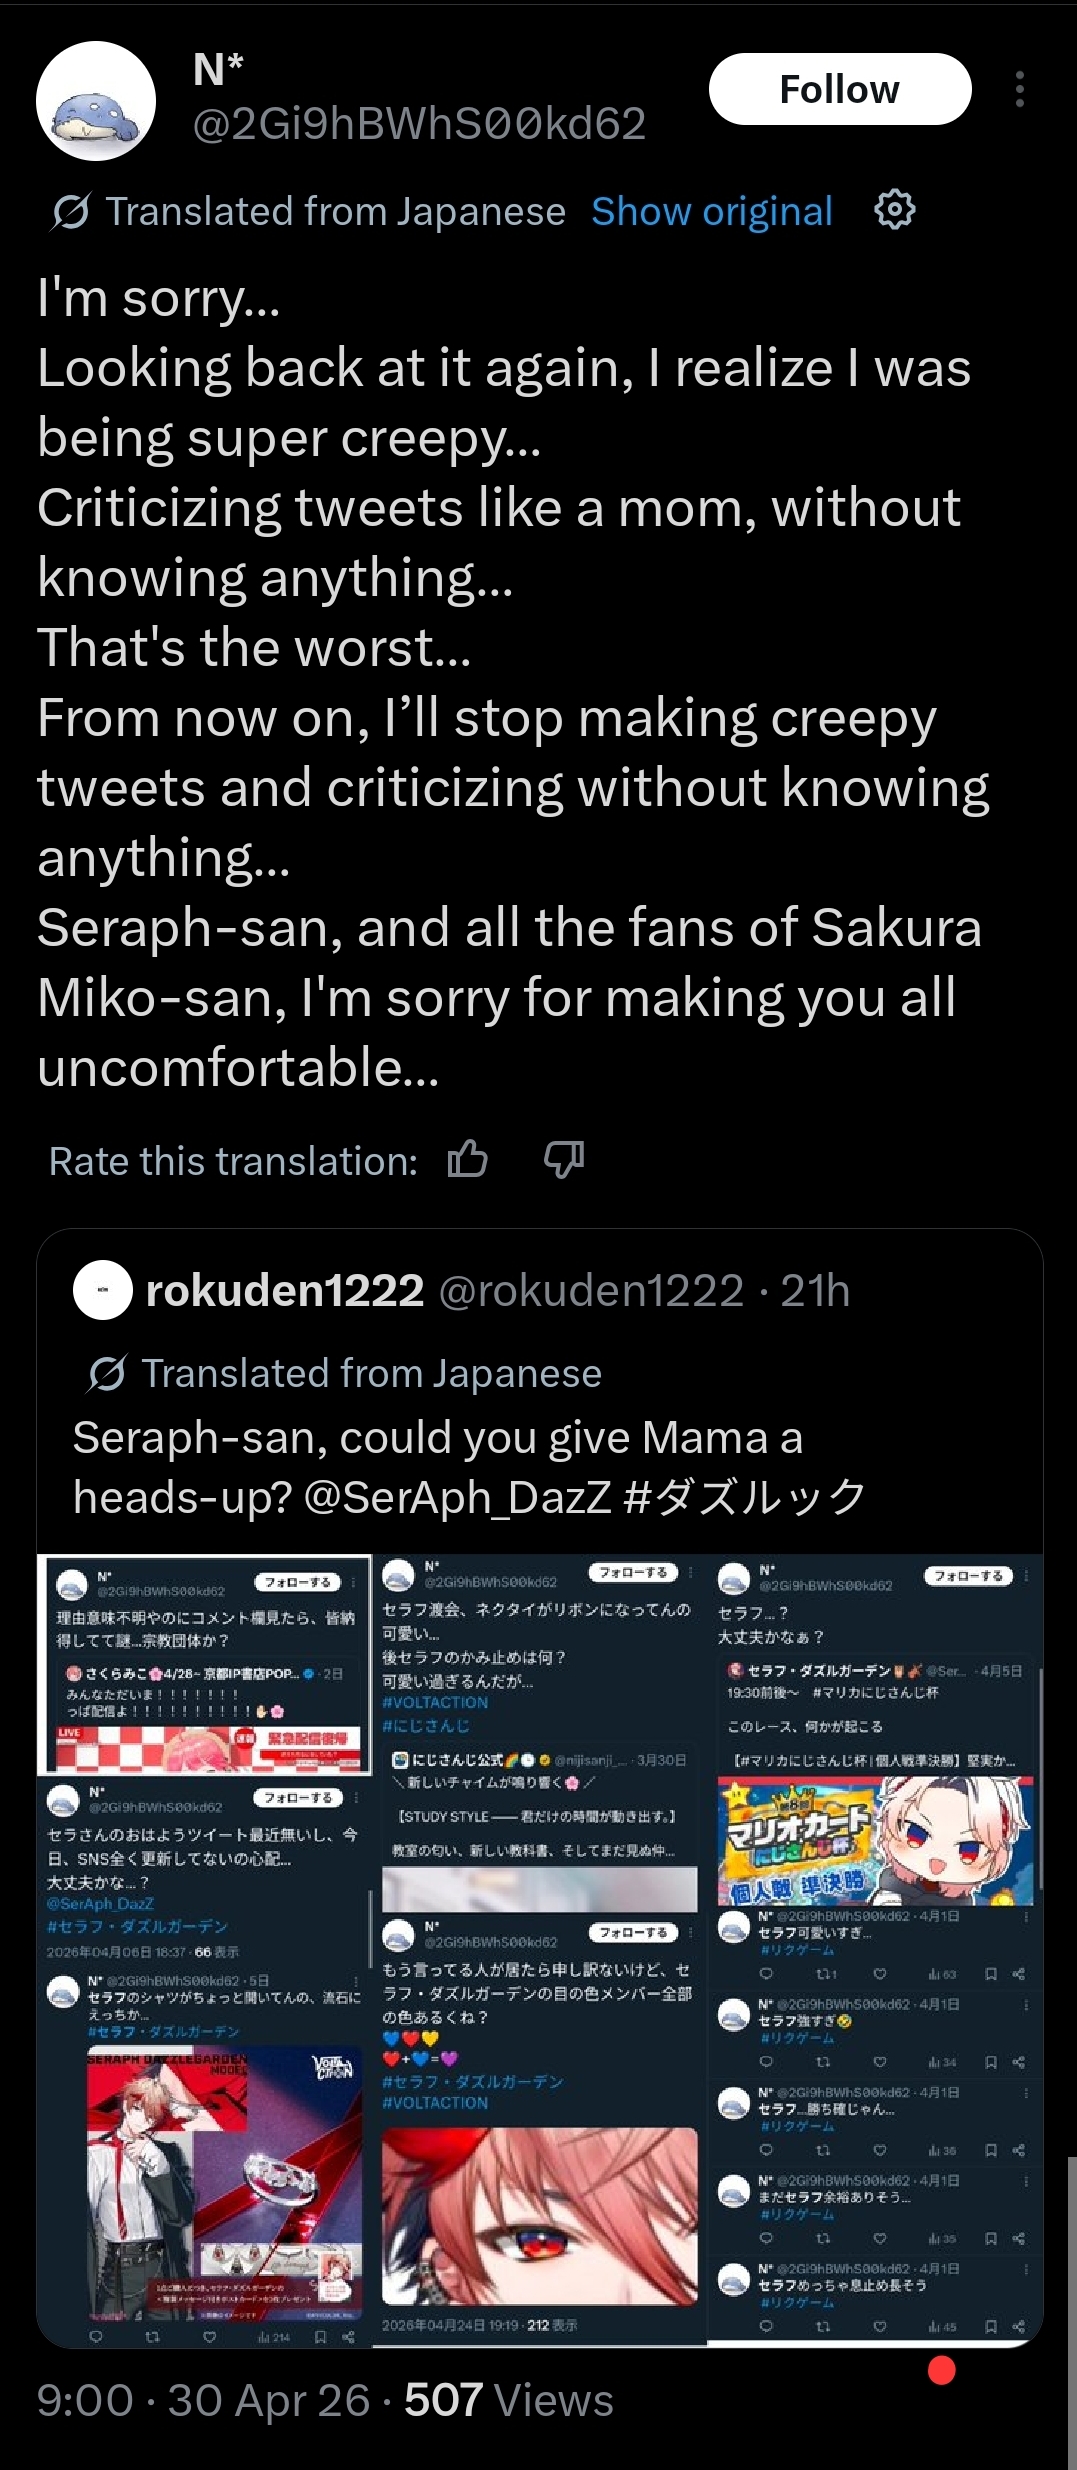Click the red recording dot indicator
1077x2470 pixels.
942,2370
